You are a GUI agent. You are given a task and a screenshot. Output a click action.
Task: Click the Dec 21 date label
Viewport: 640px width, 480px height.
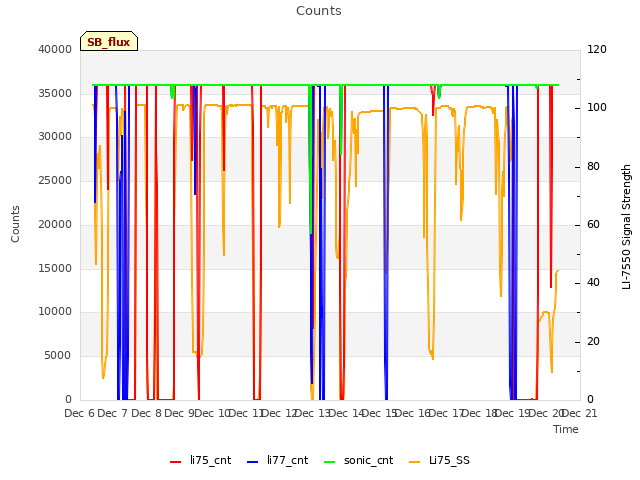coord(579,413)
